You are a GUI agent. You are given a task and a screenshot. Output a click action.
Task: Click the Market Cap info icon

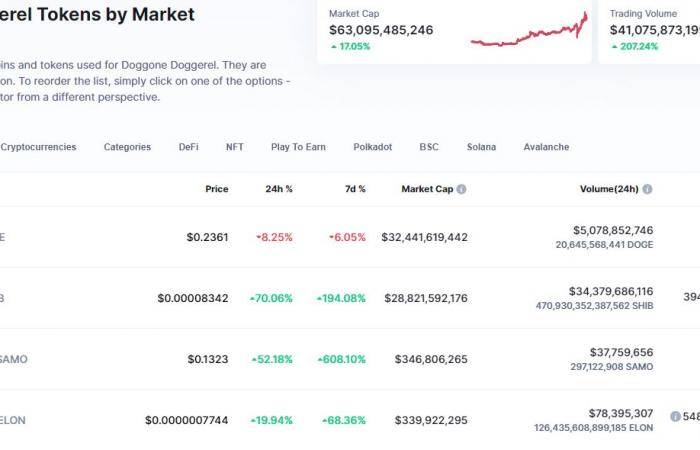(462, 189)
